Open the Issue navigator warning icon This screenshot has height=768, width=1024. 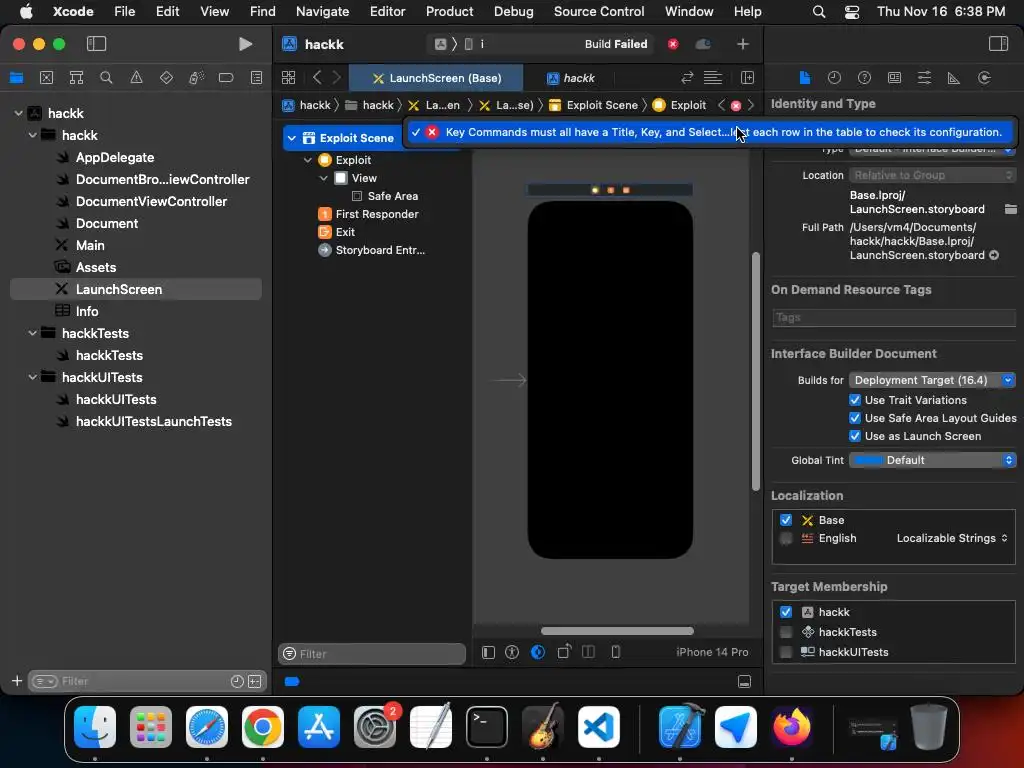136,78
